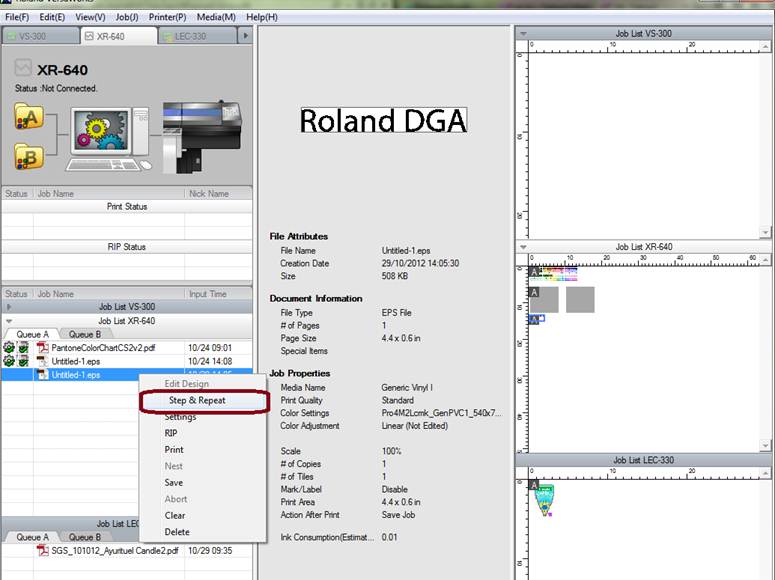Select color chart thumbnail in XR-640 layout

(554, 273)
